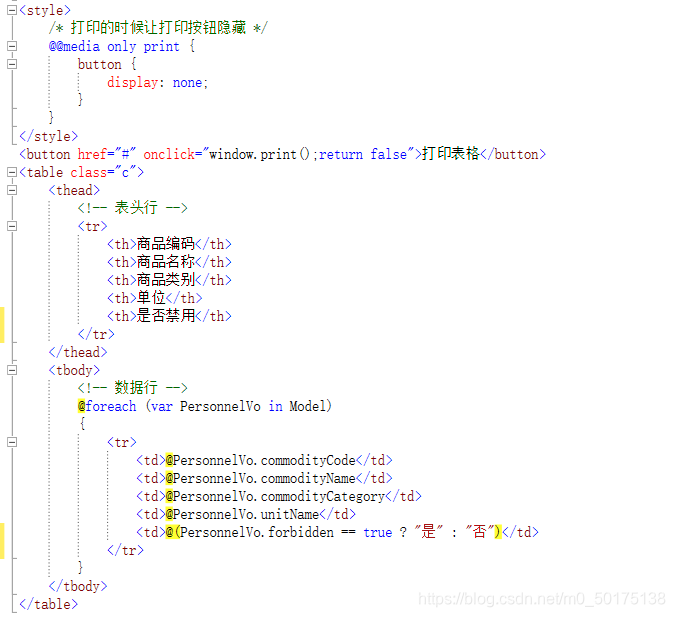The height and width of the screenshot is (617, 675).
Task: Click the 'href' attribute on button tag
Action: pyautogui.click(x=92, y=154)
